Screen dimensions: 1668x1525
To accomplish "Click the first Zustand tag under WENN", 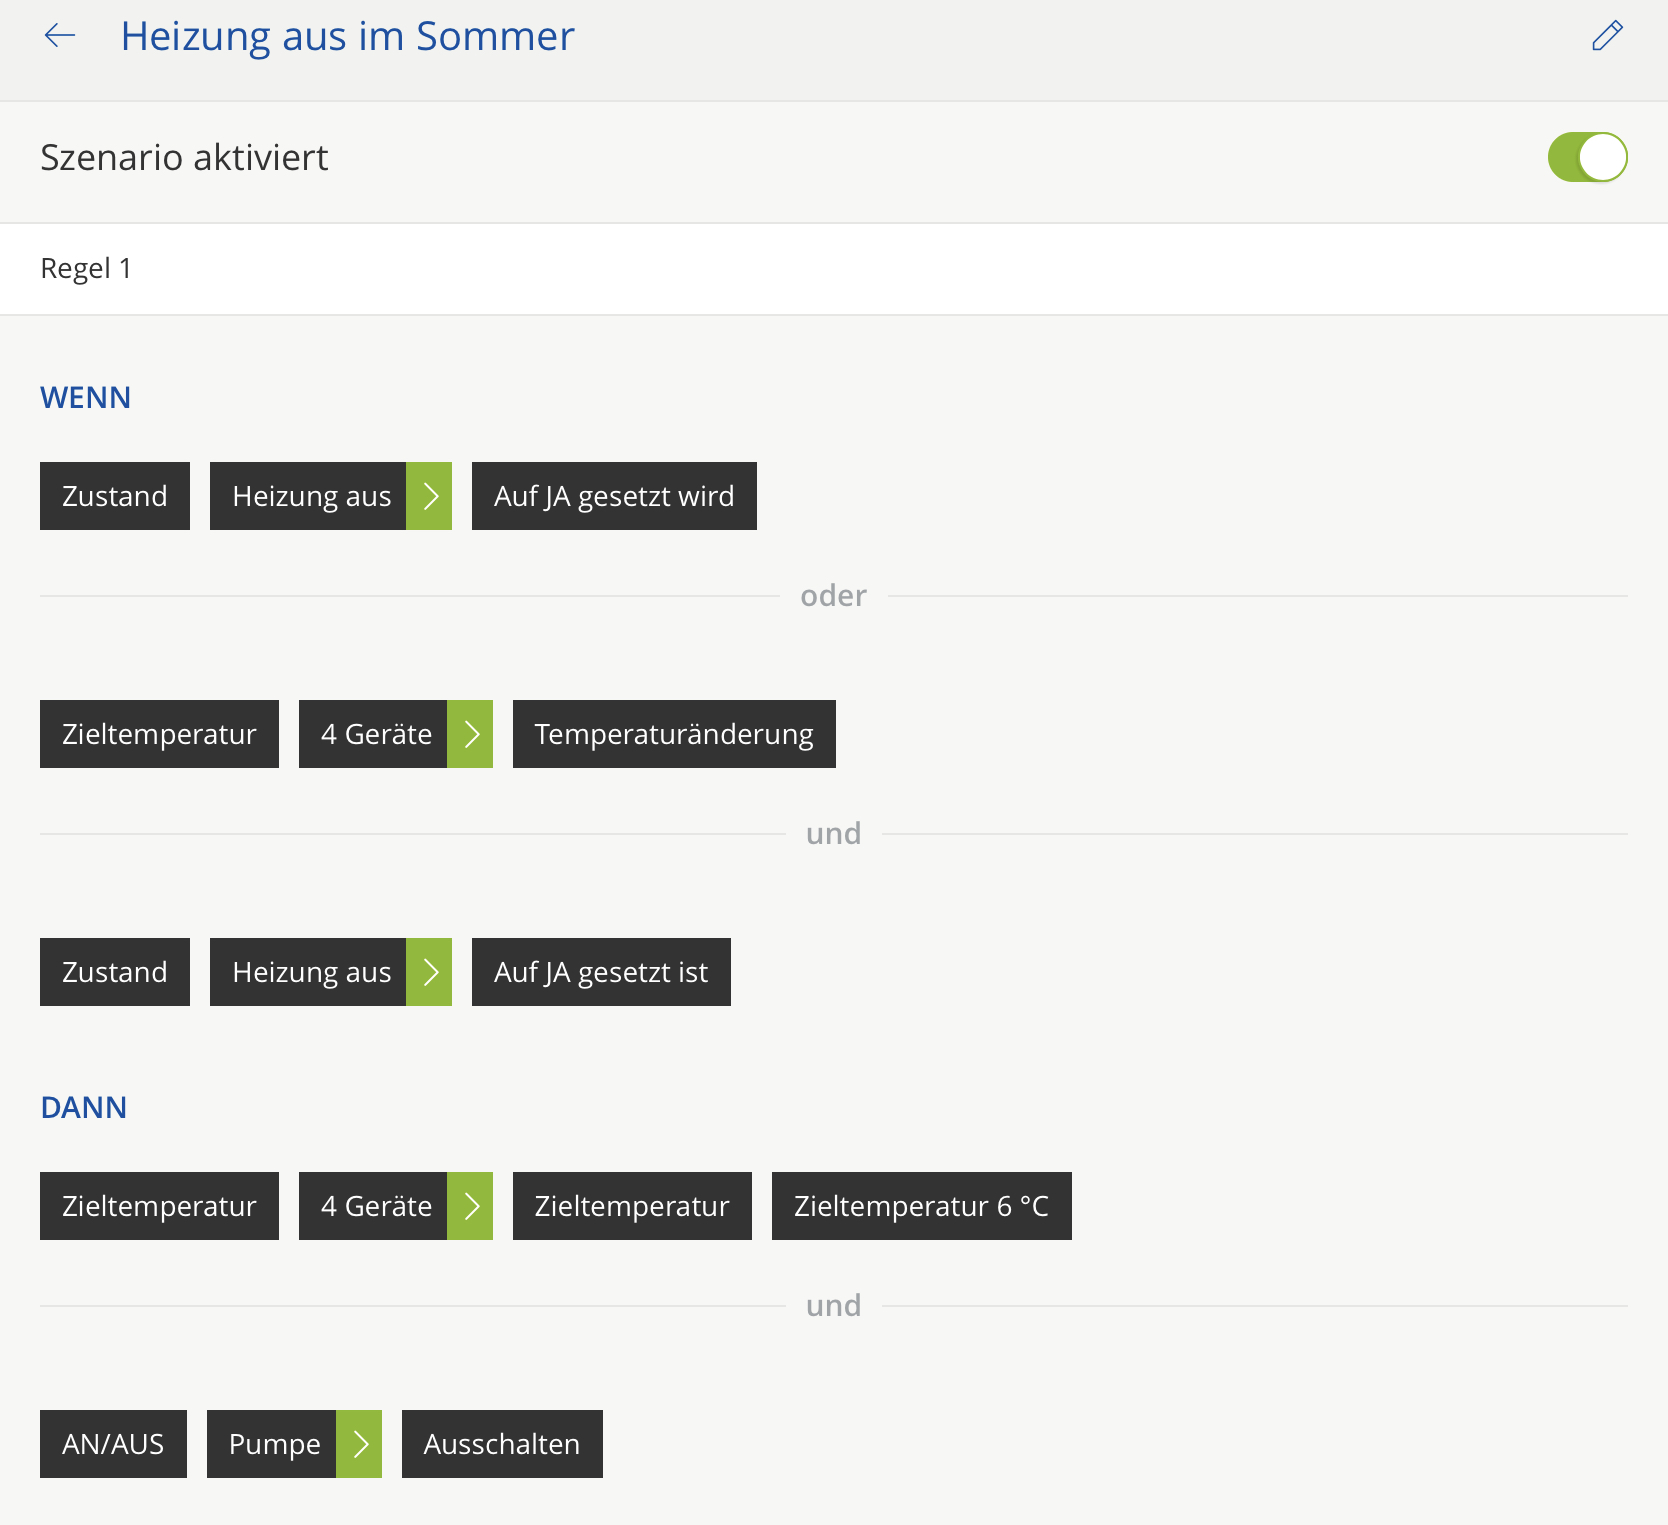I will (x=115, y=496).
